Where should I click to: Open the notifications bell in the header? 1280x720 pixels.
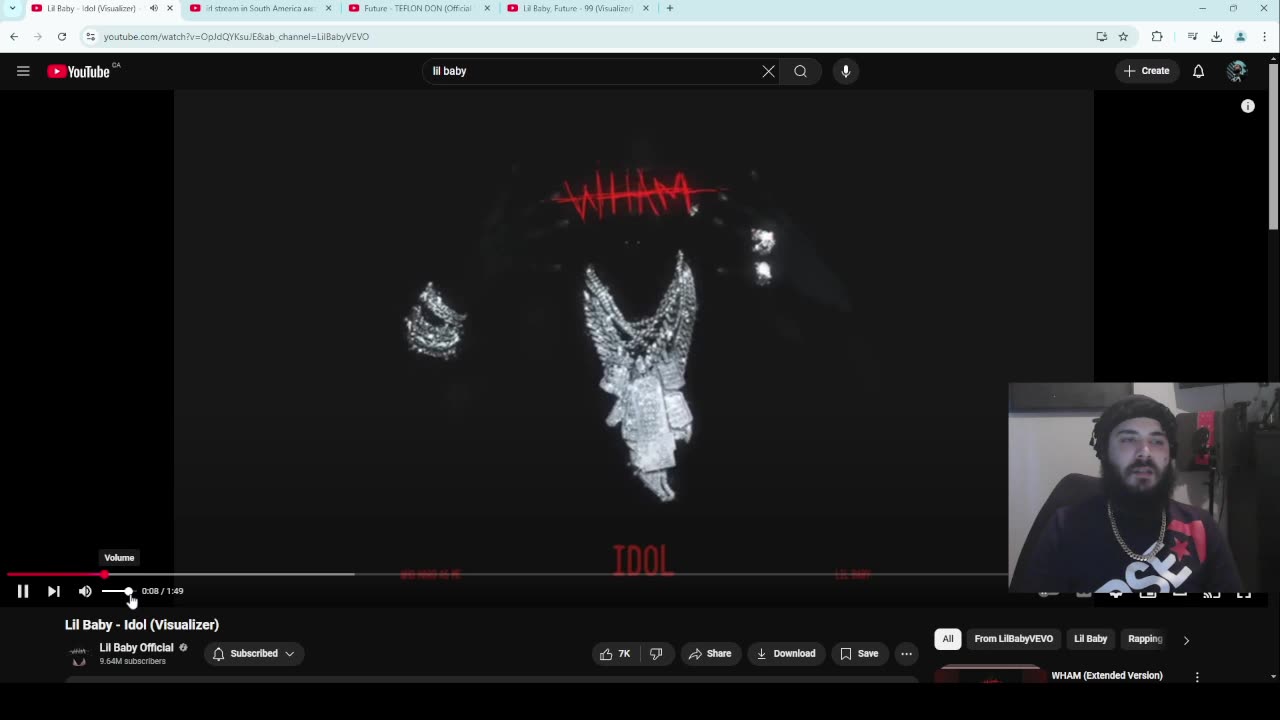(x=1198, y=71)
